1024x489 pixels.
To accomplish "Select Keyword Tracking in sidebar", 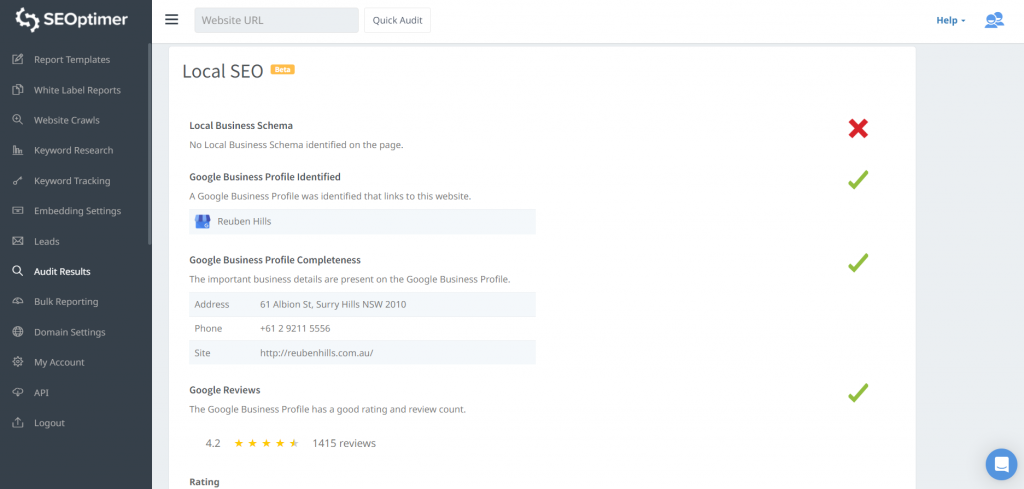I will [x=72, y=181].
